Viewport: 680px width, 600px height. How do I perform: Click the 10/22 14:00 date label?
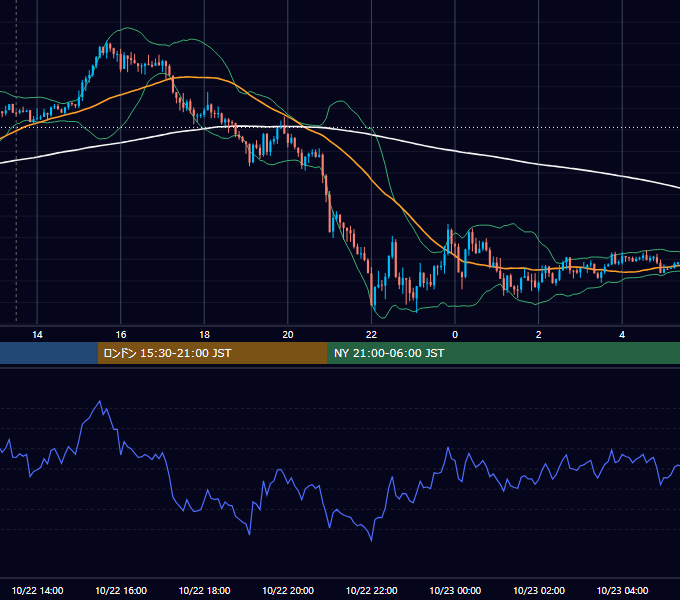tap(37, 590)
